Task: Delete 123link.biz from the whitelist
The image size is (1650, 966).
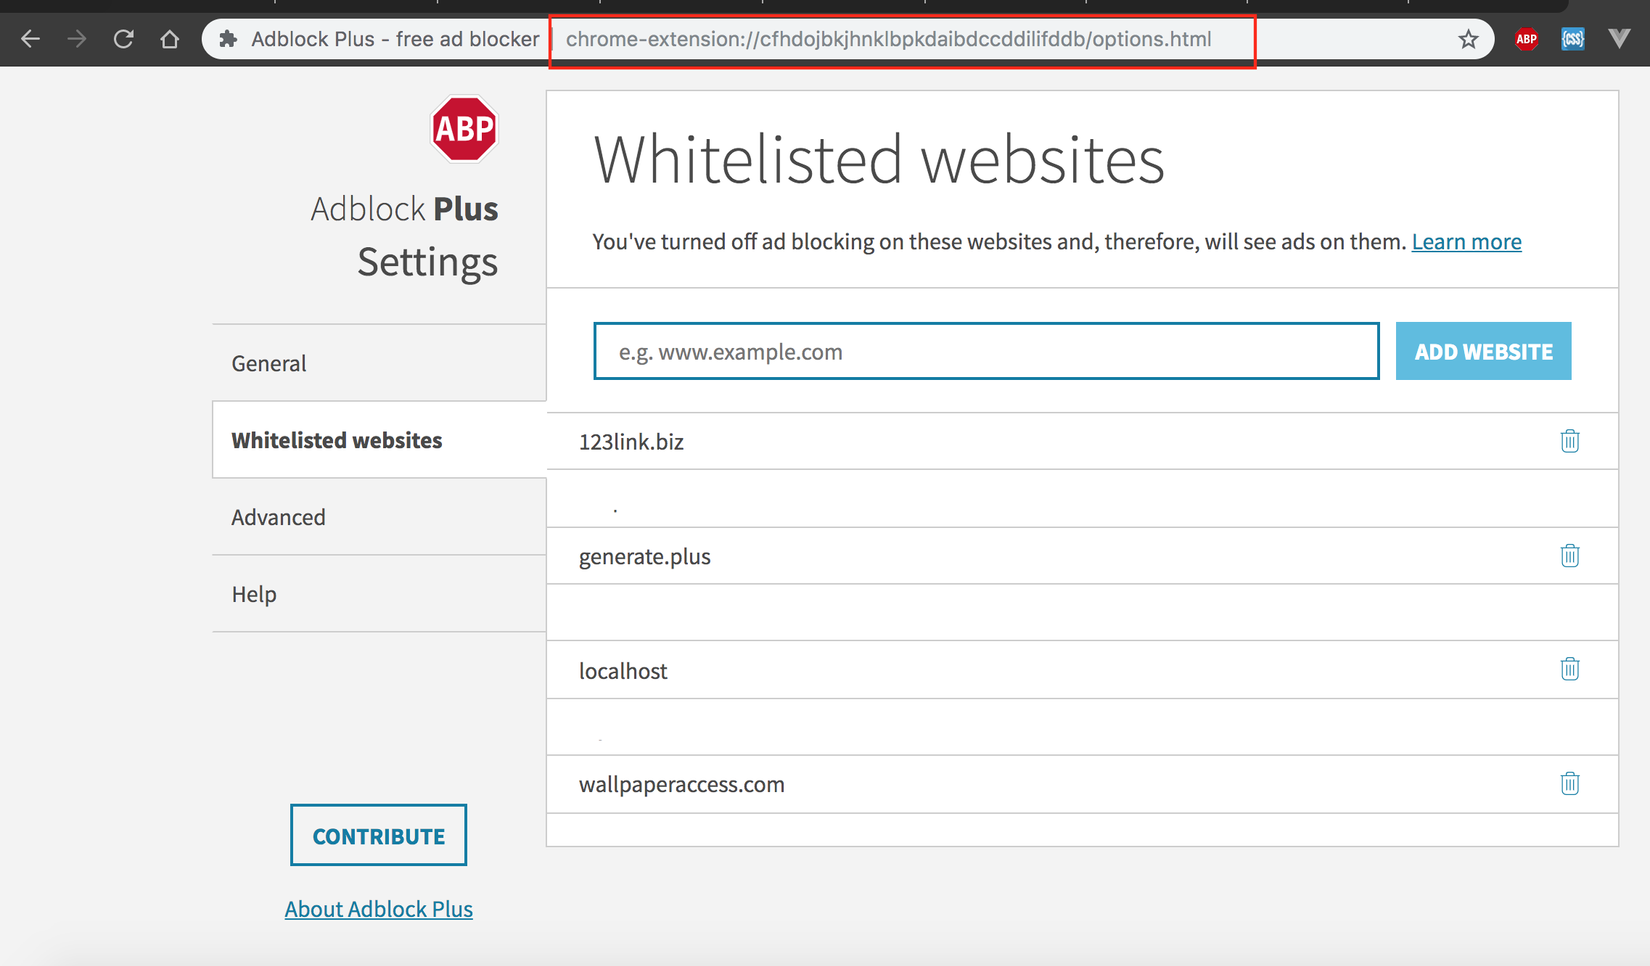Action: click(x=1569, y=441)
